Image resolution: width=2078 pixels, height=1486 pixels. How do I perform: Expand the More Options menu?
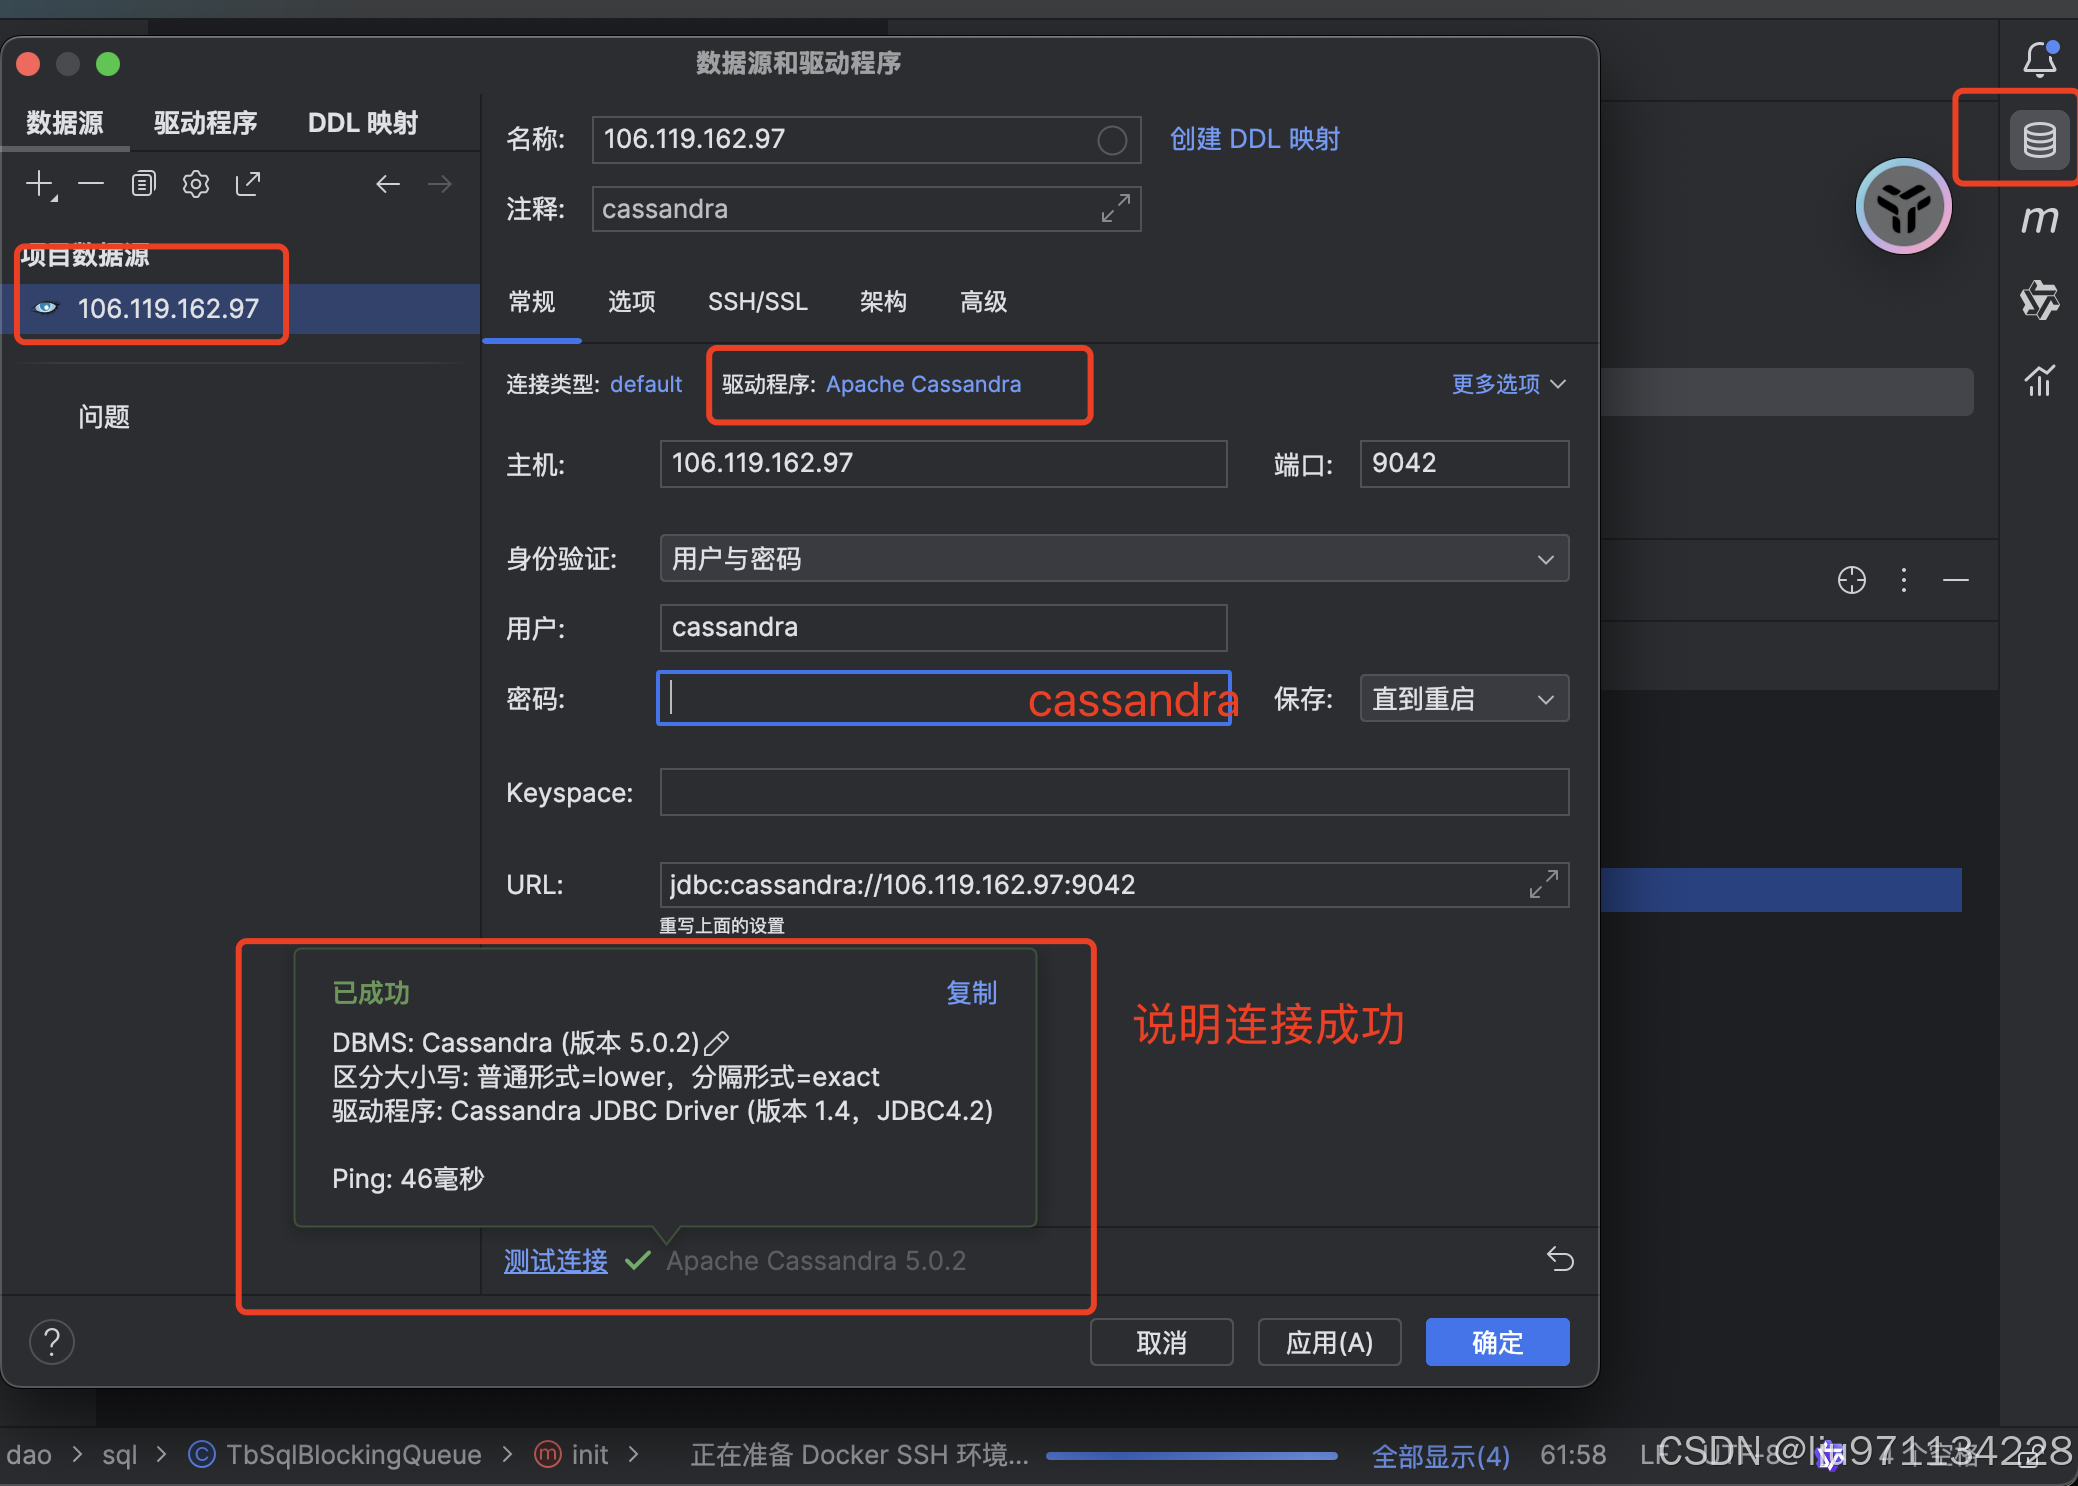click(x=1508, y=384)
